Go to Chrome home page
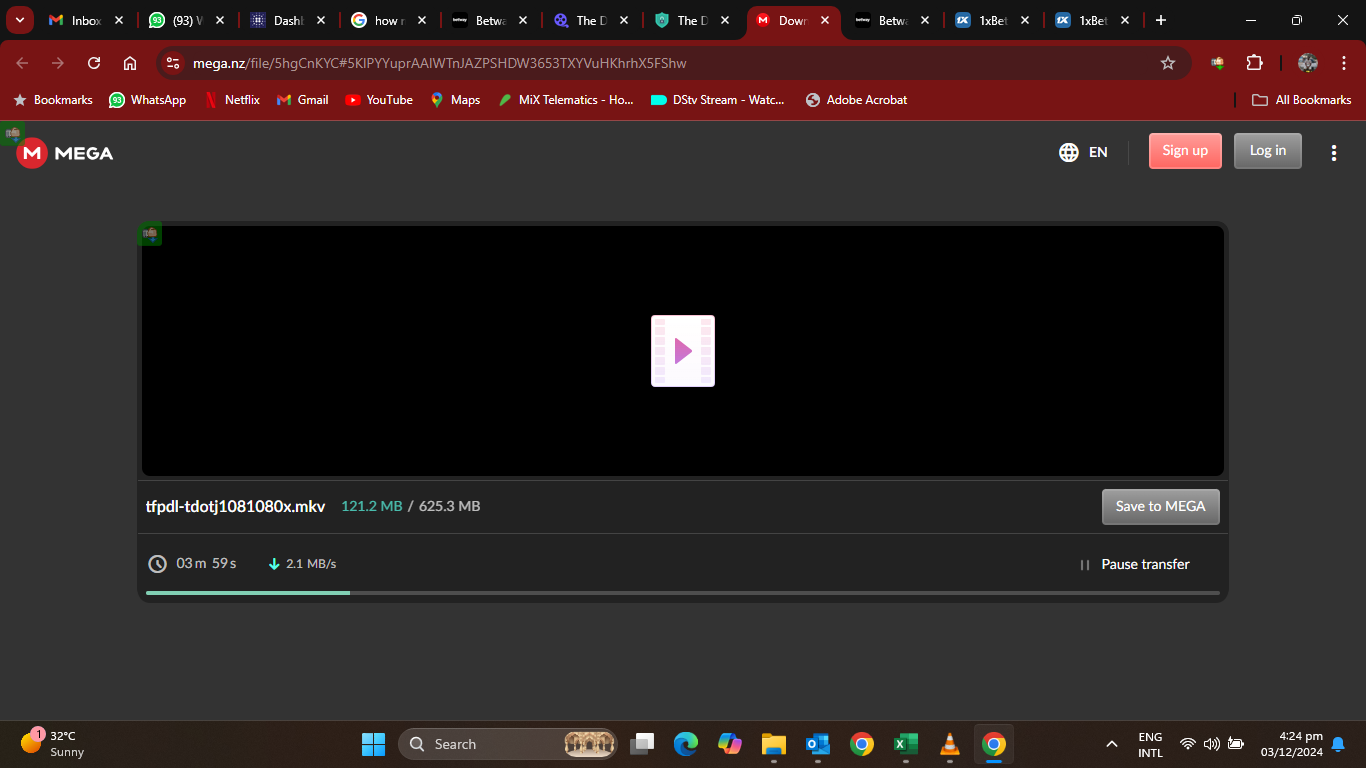This screenshot has height=768, width=1366. click(x=130, y=63)
